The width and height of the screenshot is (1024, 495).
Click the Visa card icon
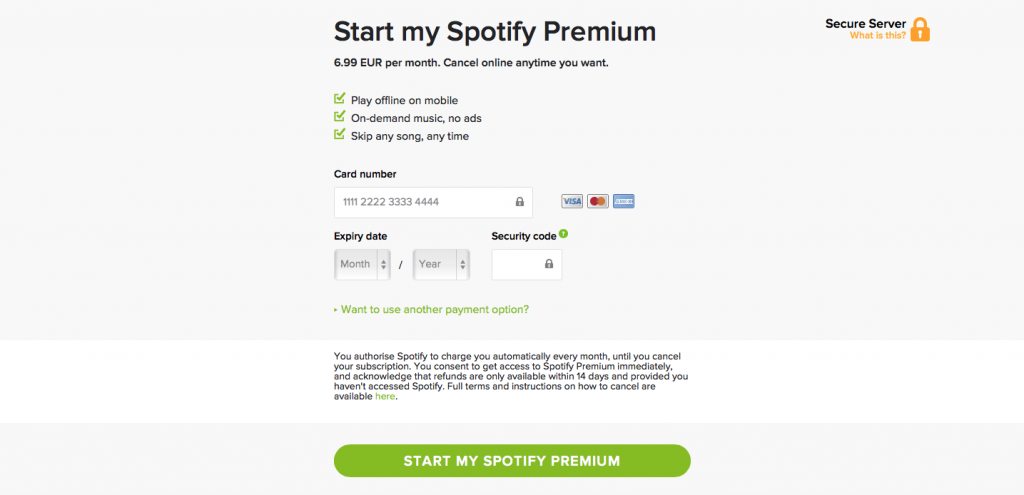click(572, 201)
